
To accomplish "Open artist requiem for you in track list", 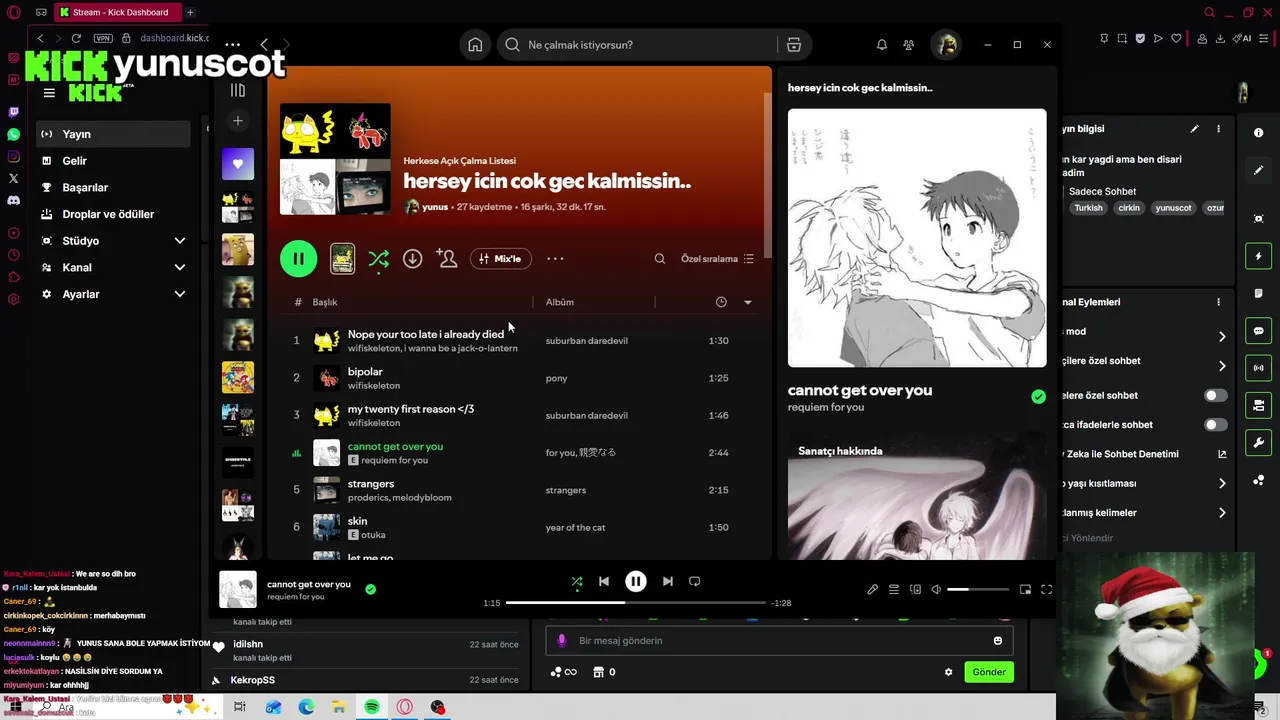I will pyautogui.click(x=394, y=461).
